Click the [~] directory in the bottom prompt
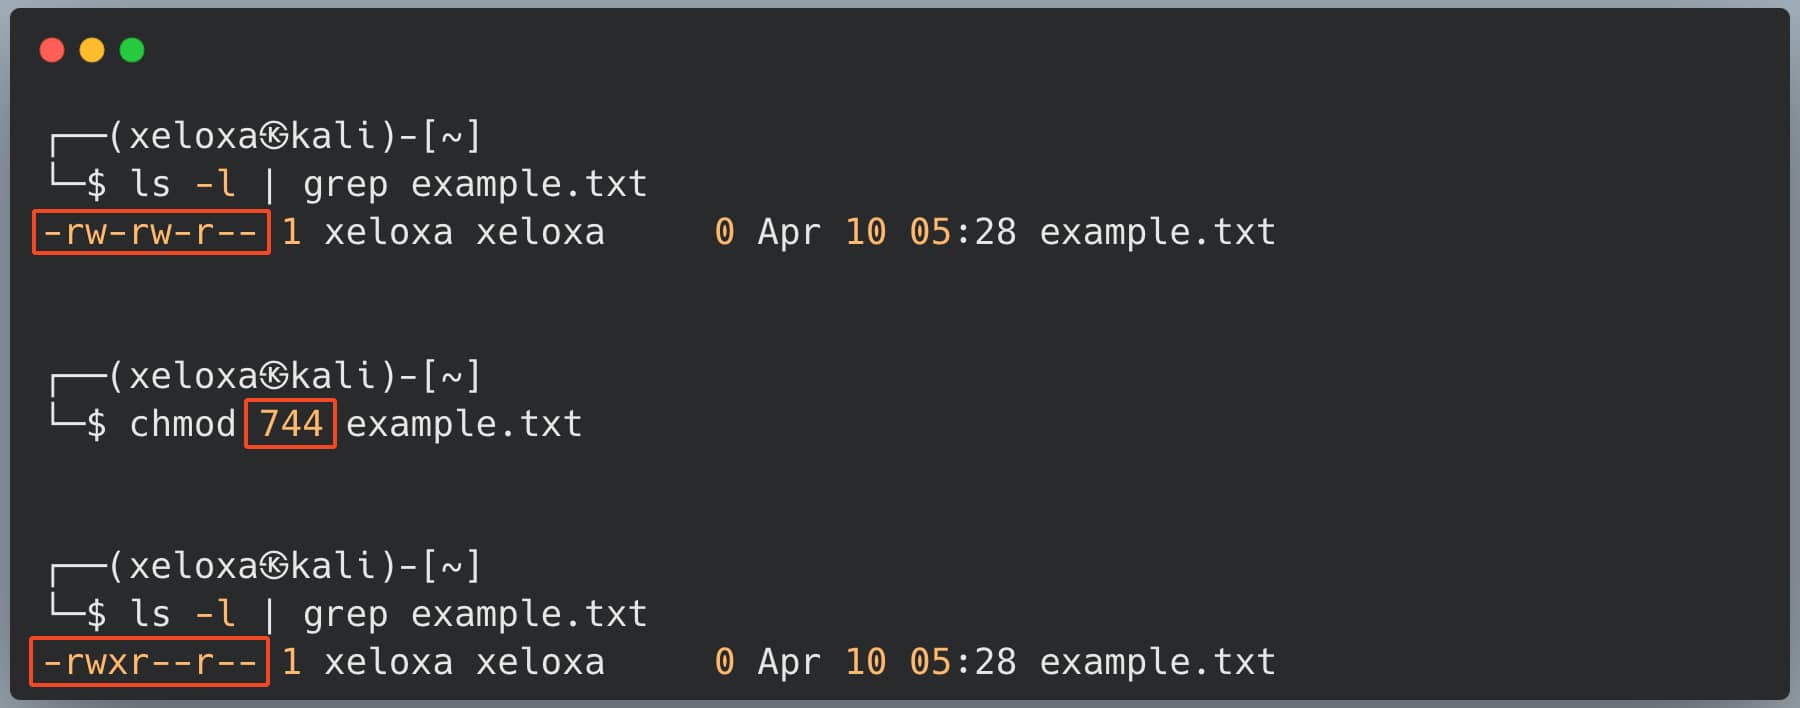Screen dimensions: 1800x708 click(x=451, y=567)
